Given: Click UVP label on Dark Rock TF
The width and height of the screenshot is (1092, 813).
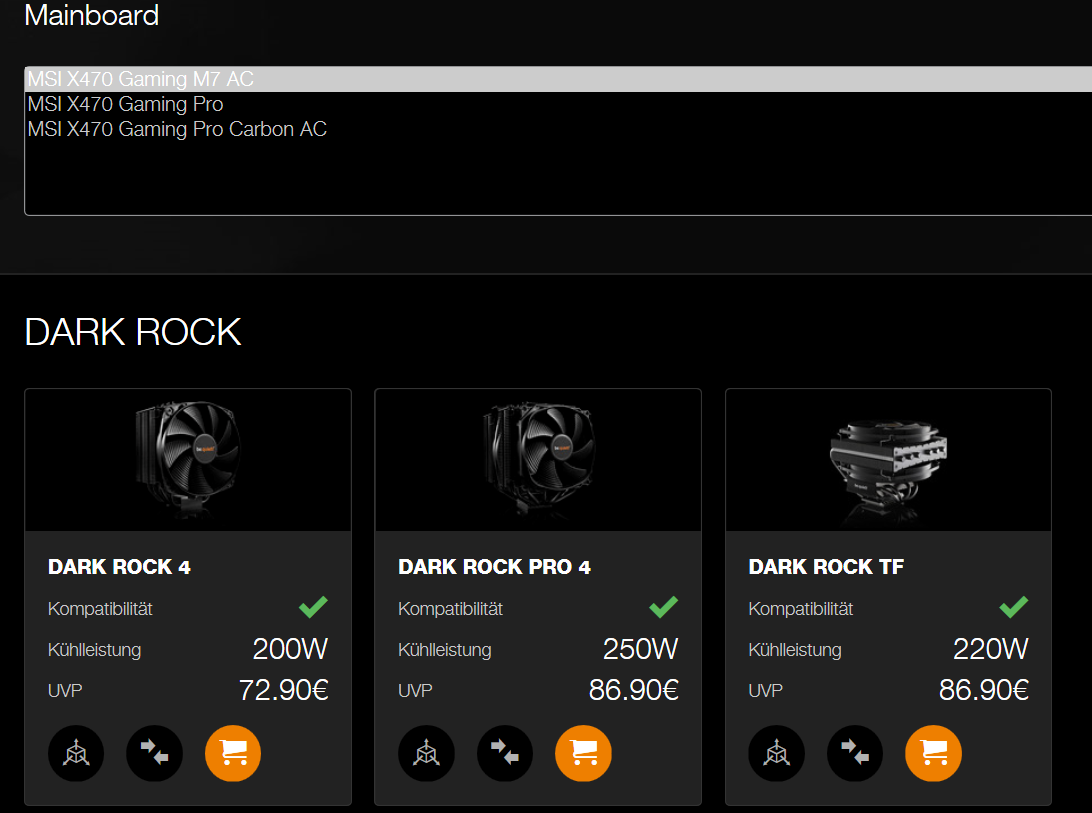Looking at the screenshot, I should pyautogui.click(x=765, y=690).
